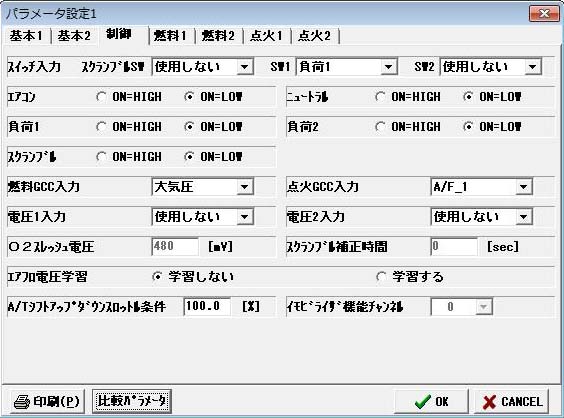
Task: Switch to the 基本1 tab
Action: [26, 36]
